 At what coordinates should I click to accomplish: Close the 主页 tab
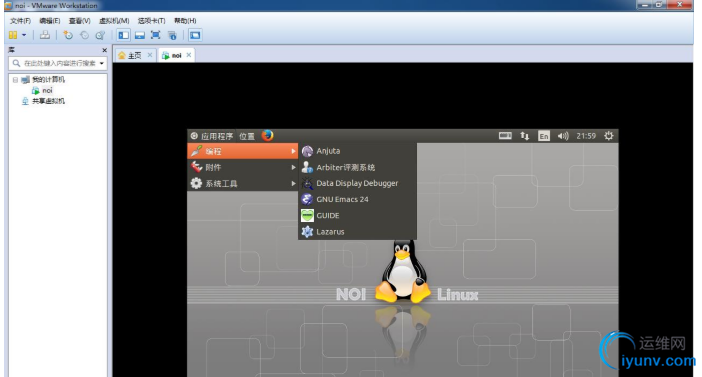[150, 55]
